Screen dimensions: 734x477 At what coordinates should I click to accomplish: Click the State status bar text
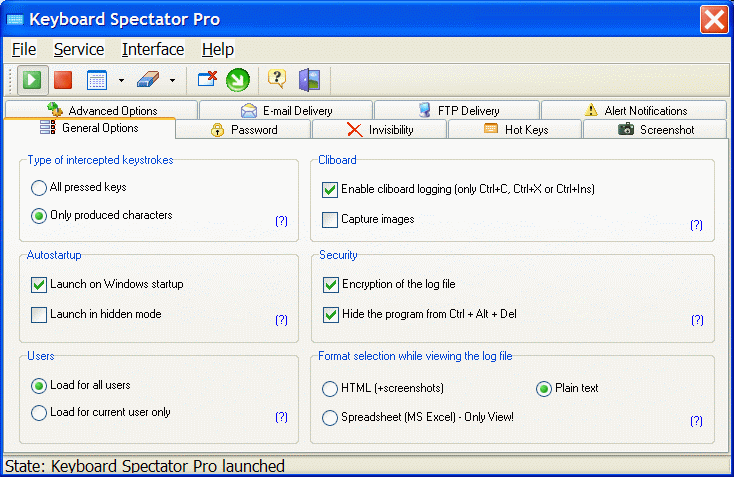click(145, 466)
